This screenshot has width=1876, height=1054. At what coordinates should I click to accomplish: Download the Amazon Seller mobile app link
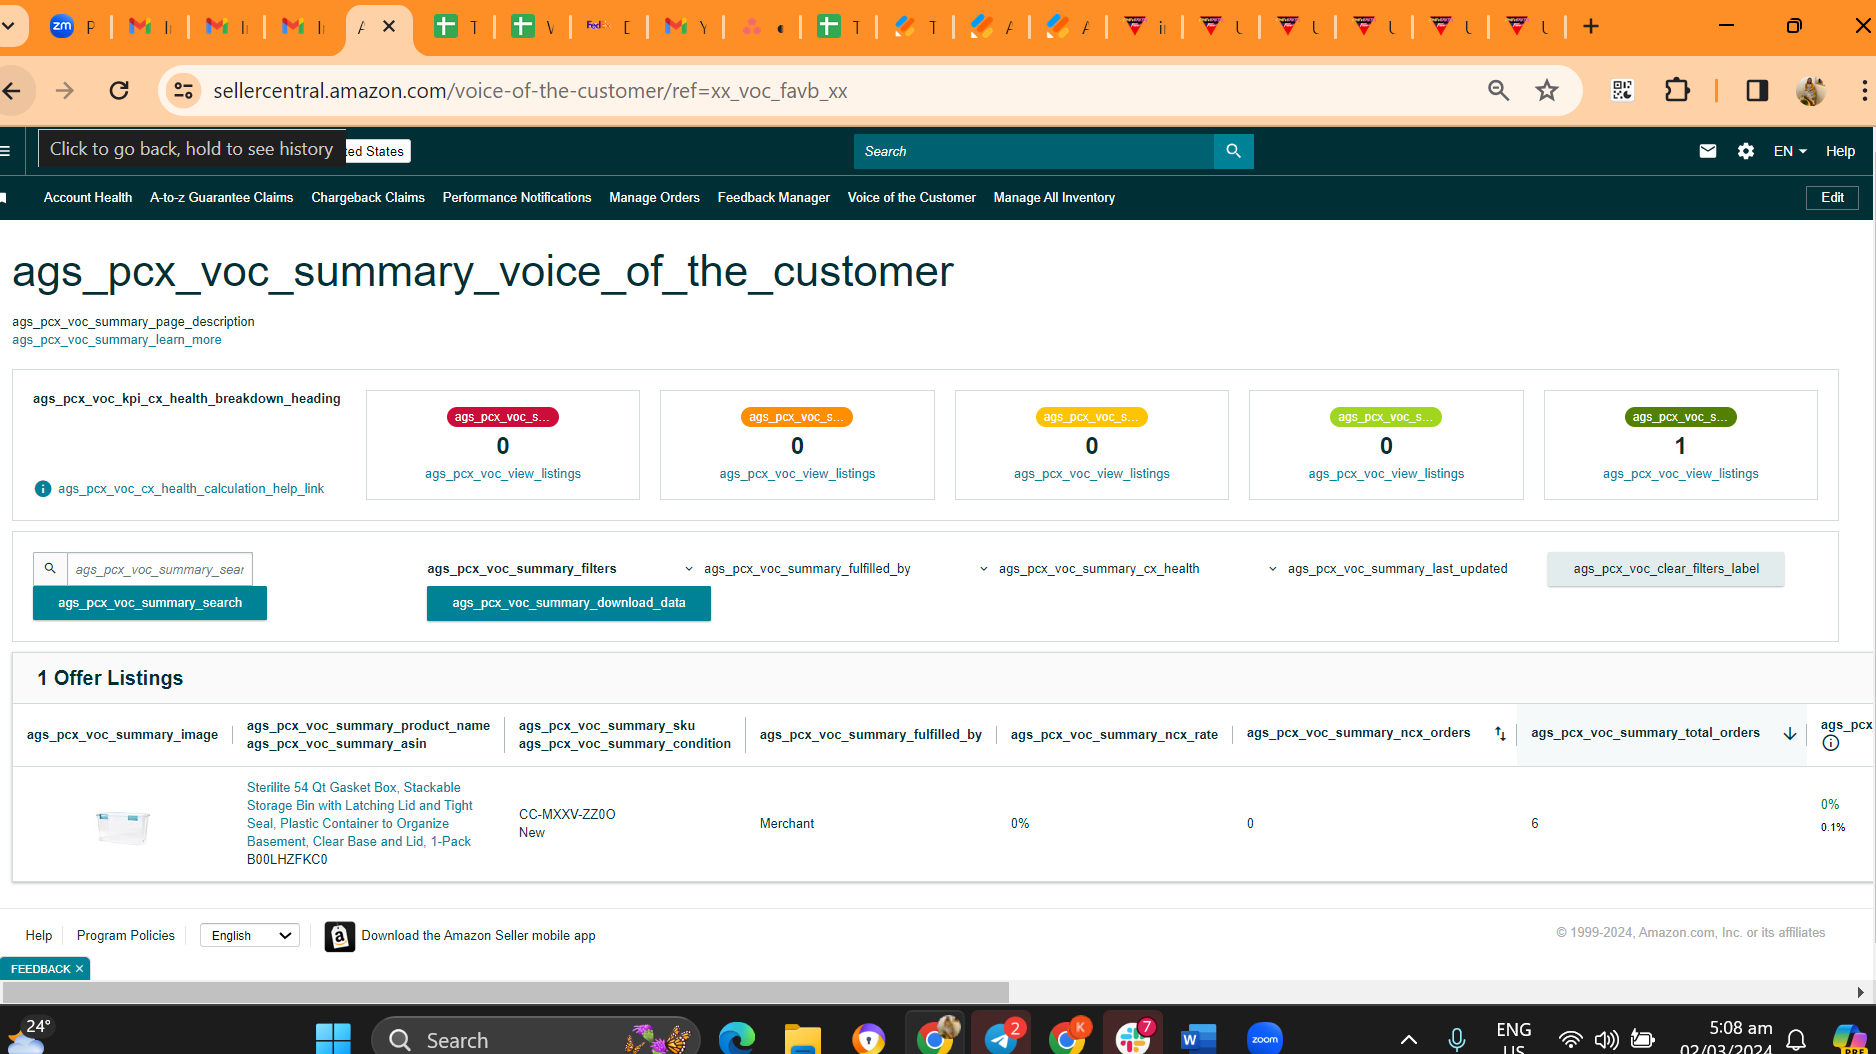click(478, 936)
